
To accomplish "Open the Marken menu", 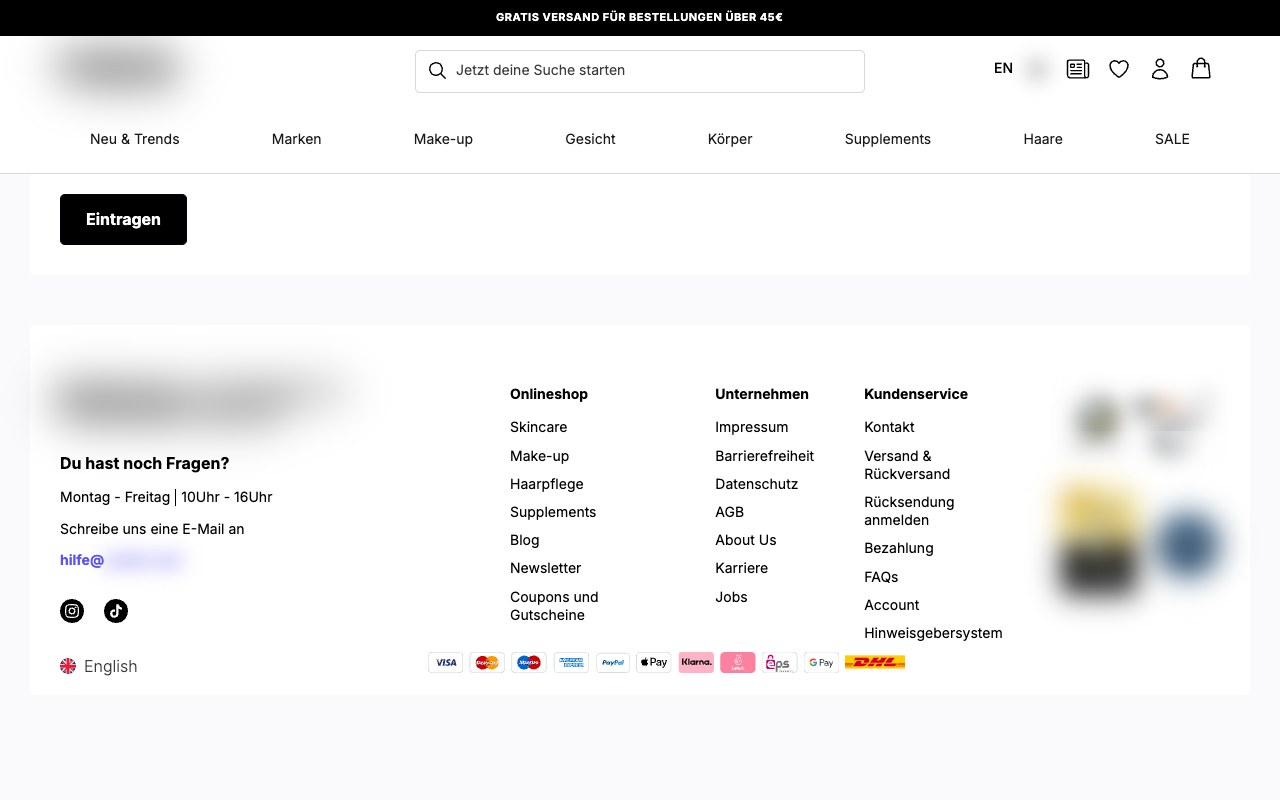I will pos(297,139).
